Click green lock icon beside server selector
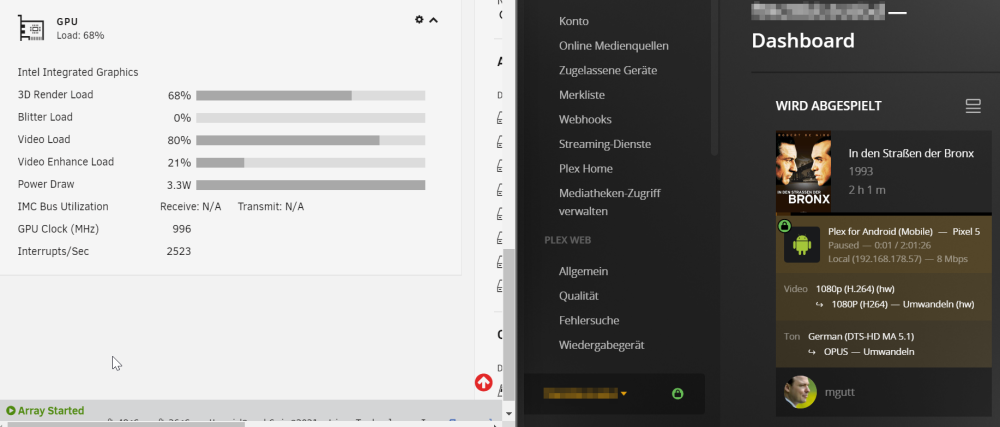This screenshot has height=427, width=1000. coord(678,394)
